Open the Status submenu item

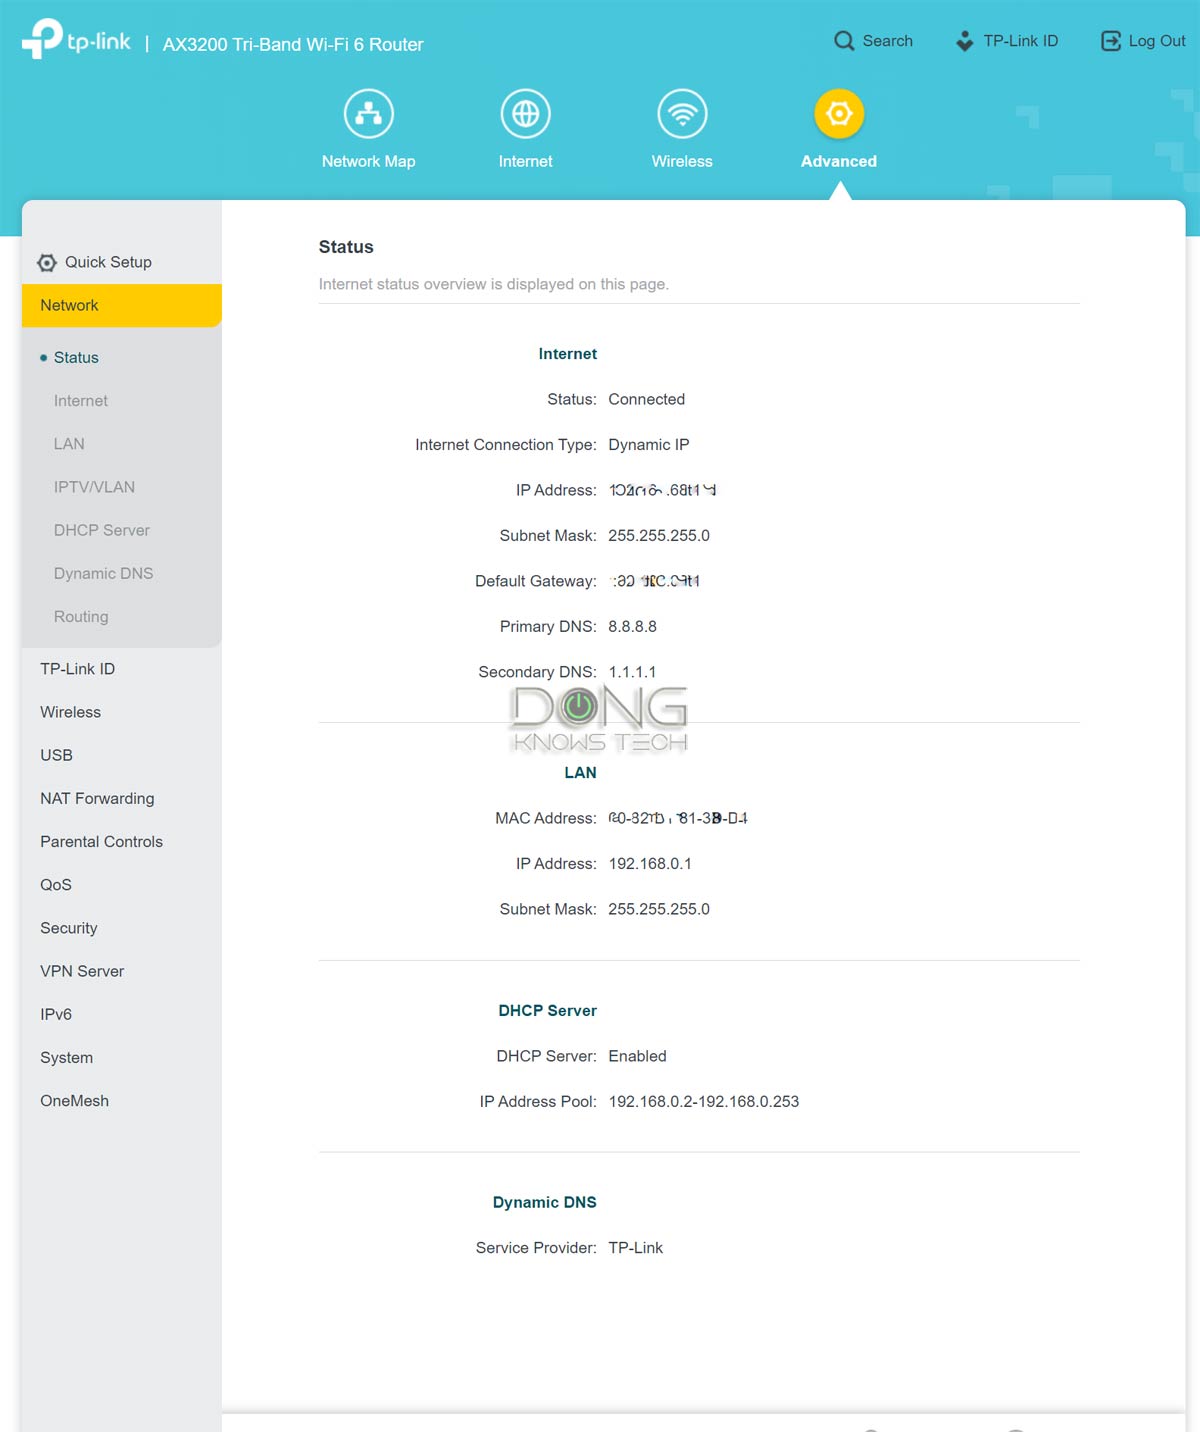click(x=76, y=358)
